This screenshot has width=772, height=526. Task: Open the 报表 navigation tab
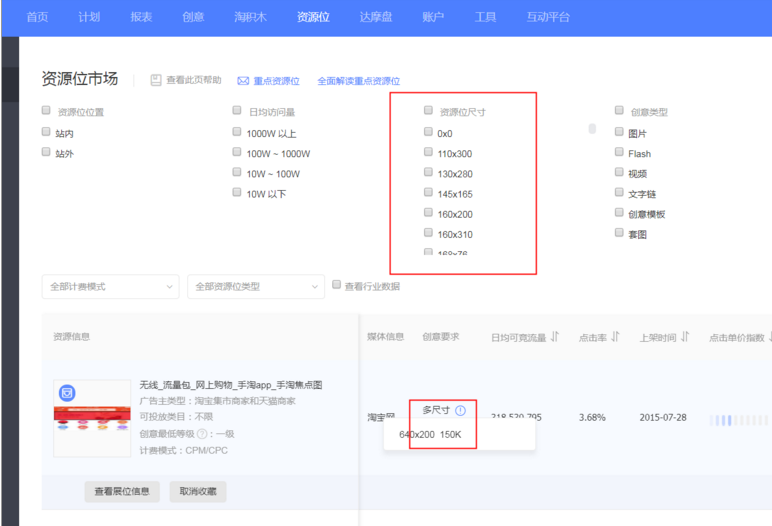point(141,18)
